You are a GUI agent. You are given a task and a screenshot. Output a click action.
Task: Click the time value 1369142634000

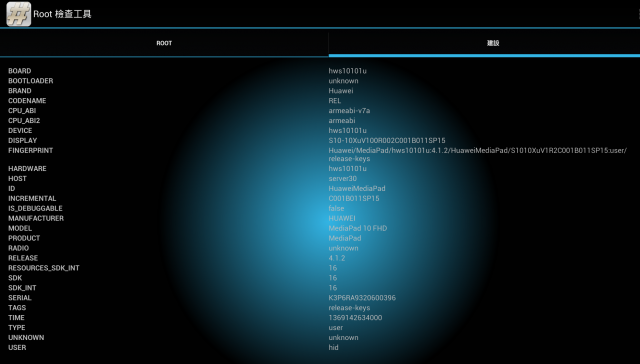[x=355, y=318]
